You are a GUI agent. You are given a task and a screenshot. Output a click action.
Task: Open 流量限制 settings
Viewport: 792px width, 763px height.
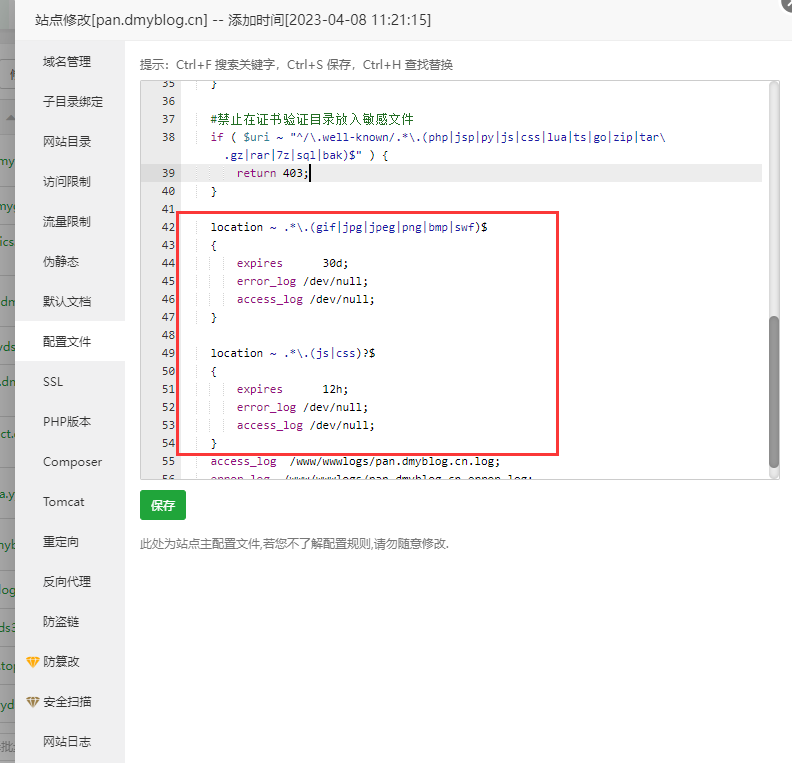click(67, 221)
